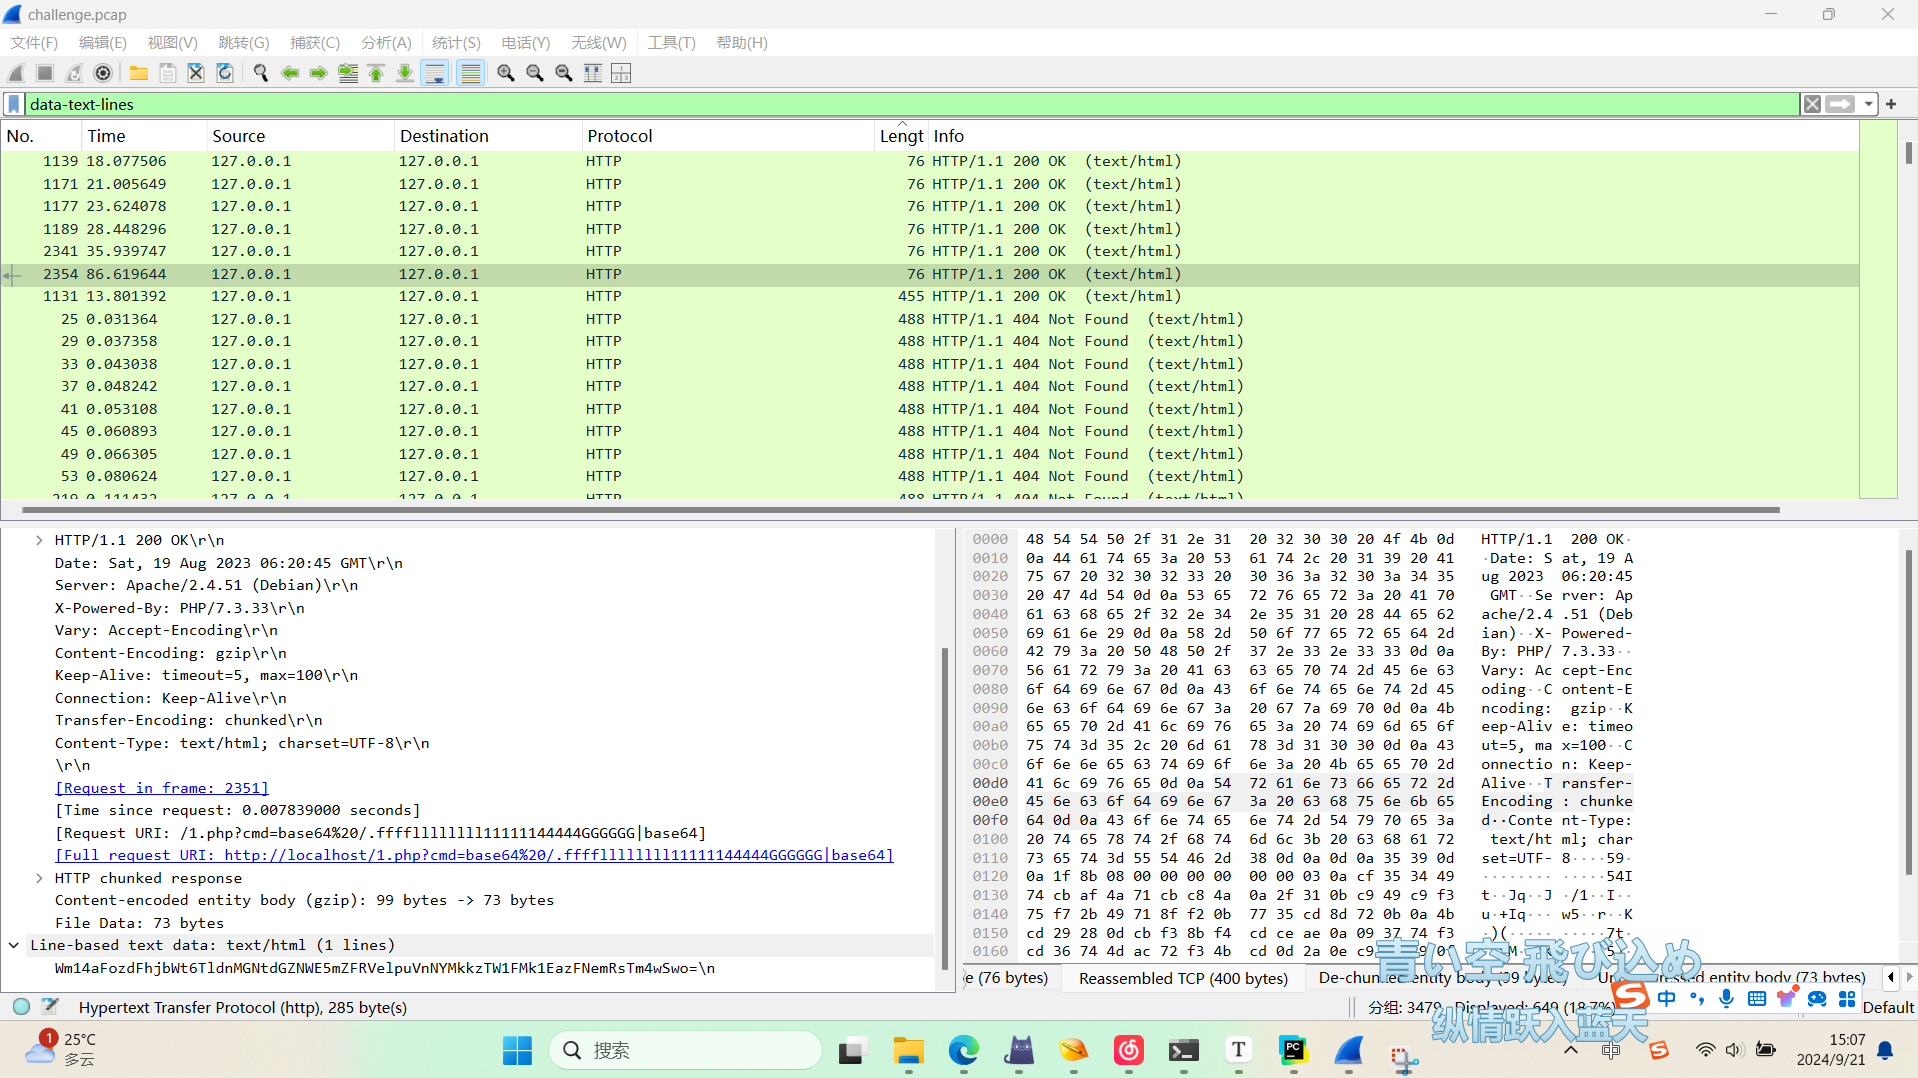Open capture options gear icon

103,73
